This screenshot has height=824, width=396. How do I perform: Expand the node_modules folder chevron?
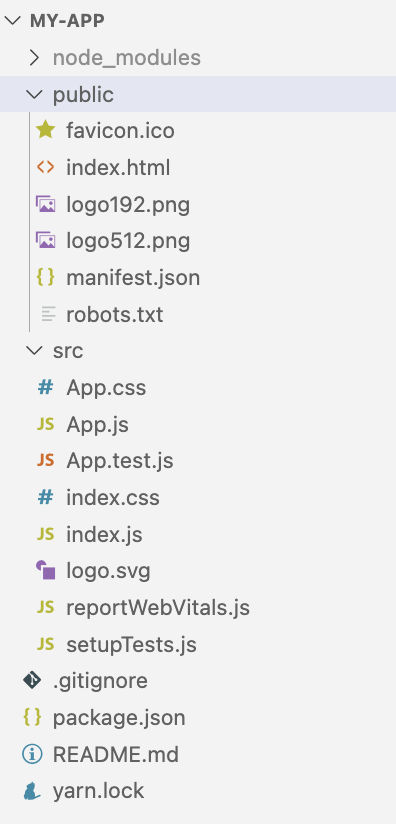coord(35,57)
